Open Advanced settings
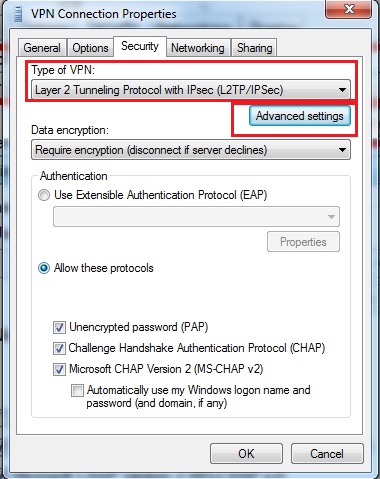 pyautogui.click(x=300, y=116)
